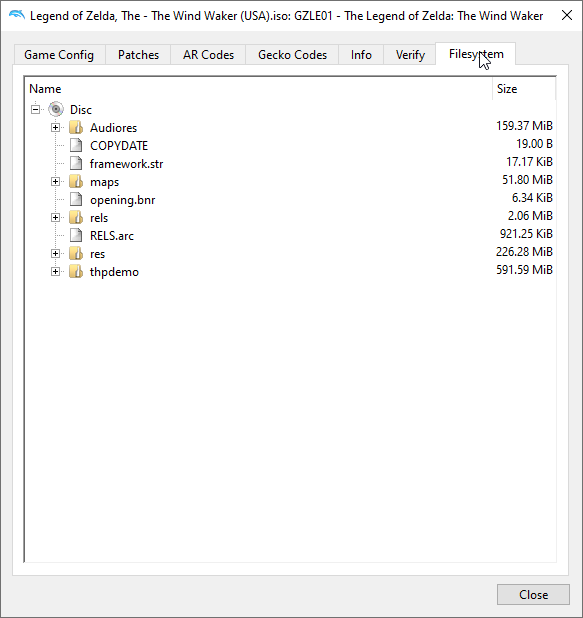Click the 51.80 MiB size value
583x618 pixels.
click(527, 180)
